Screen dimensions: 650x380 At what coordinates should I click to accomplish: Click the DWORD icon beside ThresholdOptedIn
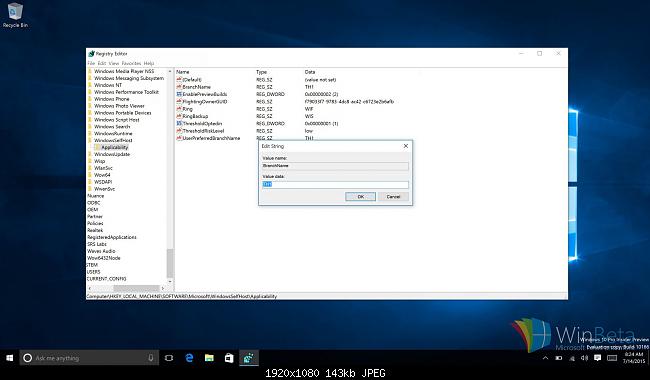(179, 123)
